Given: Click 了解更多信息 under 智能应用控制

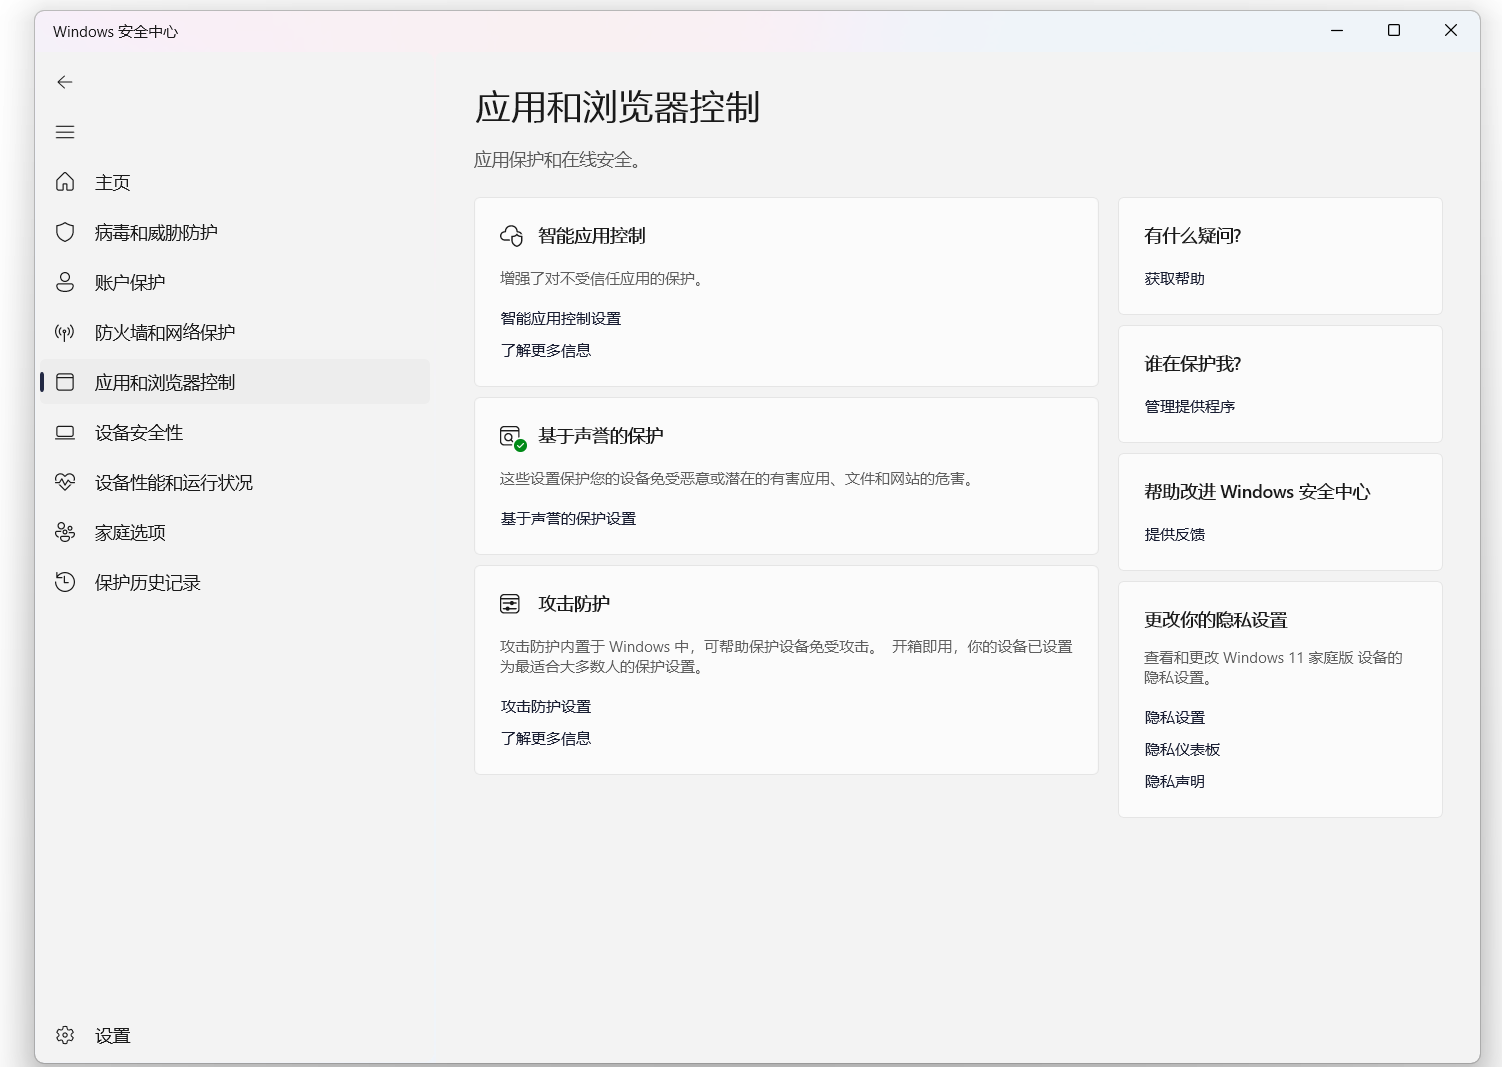Looking at the screenshot, I should [545, 350].
